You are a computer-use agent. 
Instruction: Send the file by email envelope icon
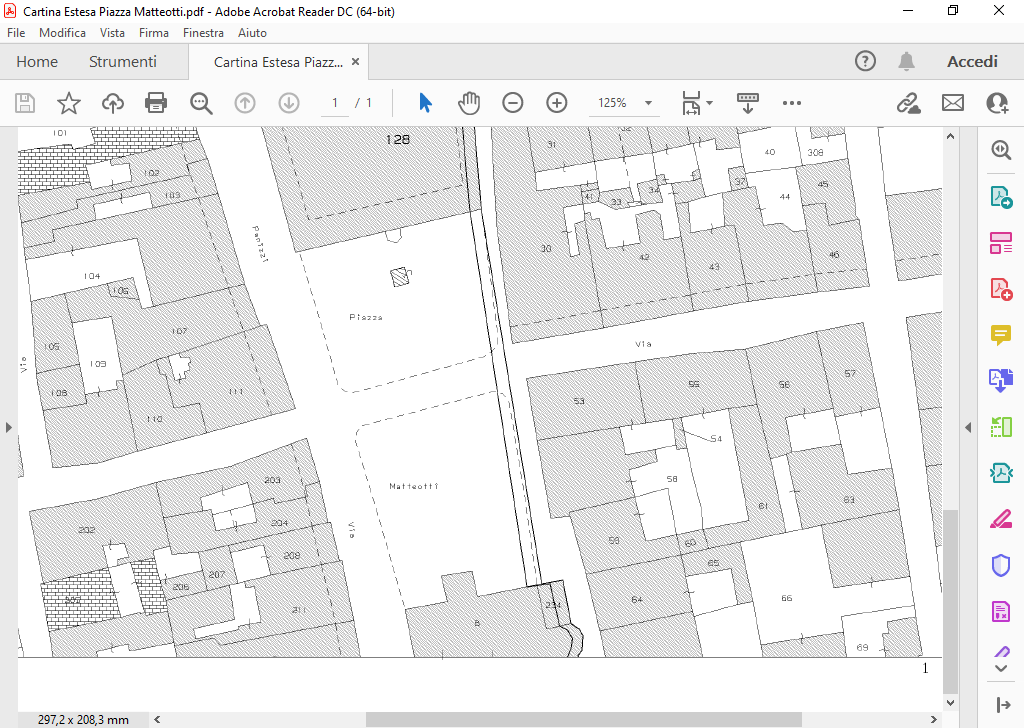click(952, 103)
